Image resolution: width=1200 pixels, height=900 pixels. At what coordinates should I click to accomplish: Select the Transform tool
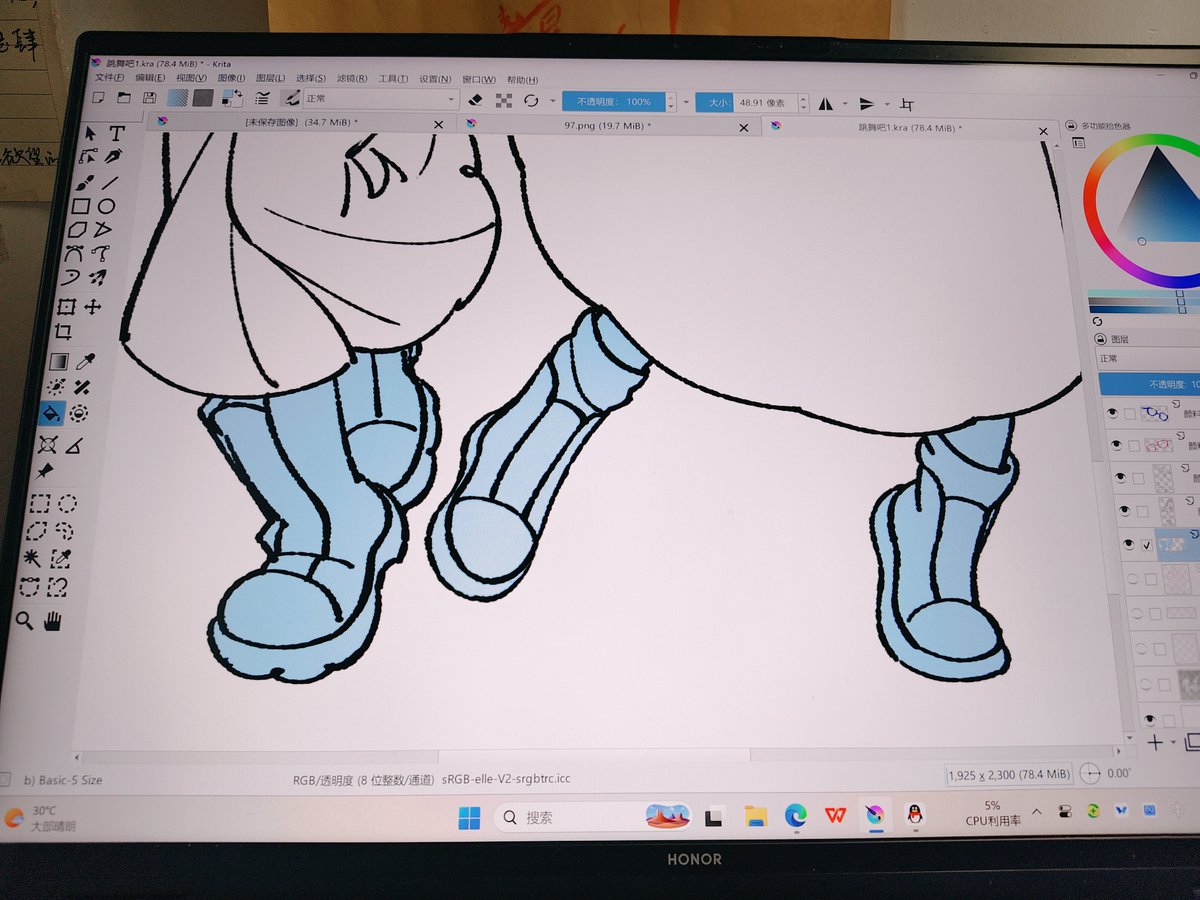tap(69, 307)
